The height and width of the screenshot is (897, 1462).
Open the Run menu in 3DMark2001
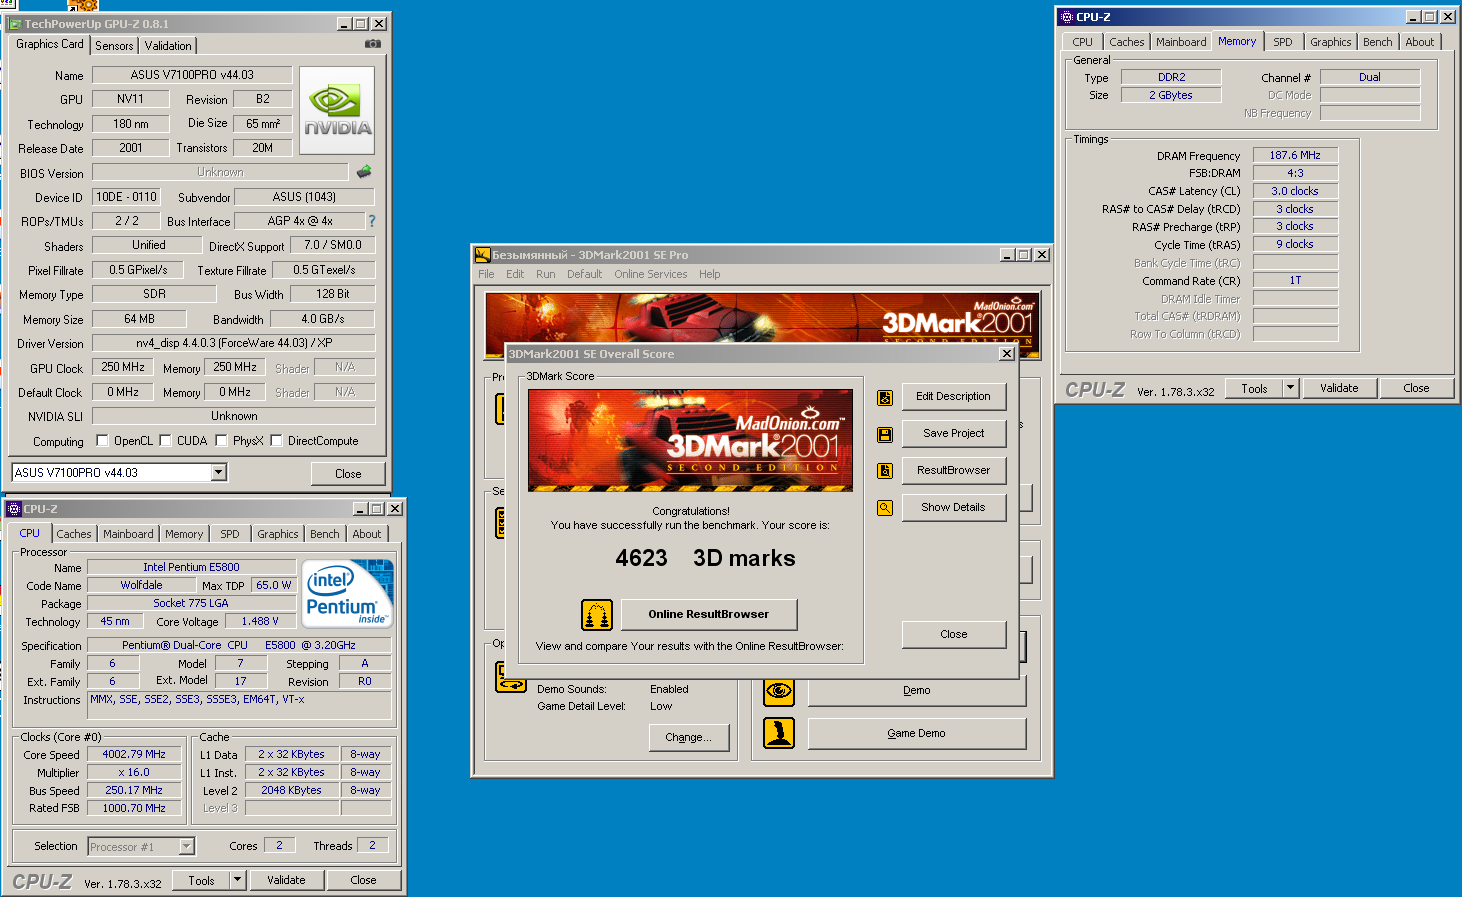point(545,274)
